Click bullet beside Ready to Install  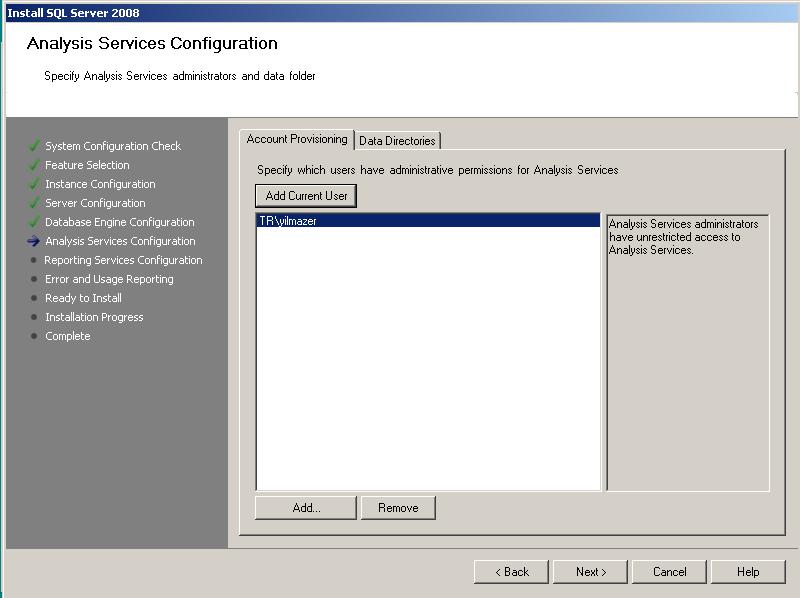pyautogui.click(x=34, y=298)
